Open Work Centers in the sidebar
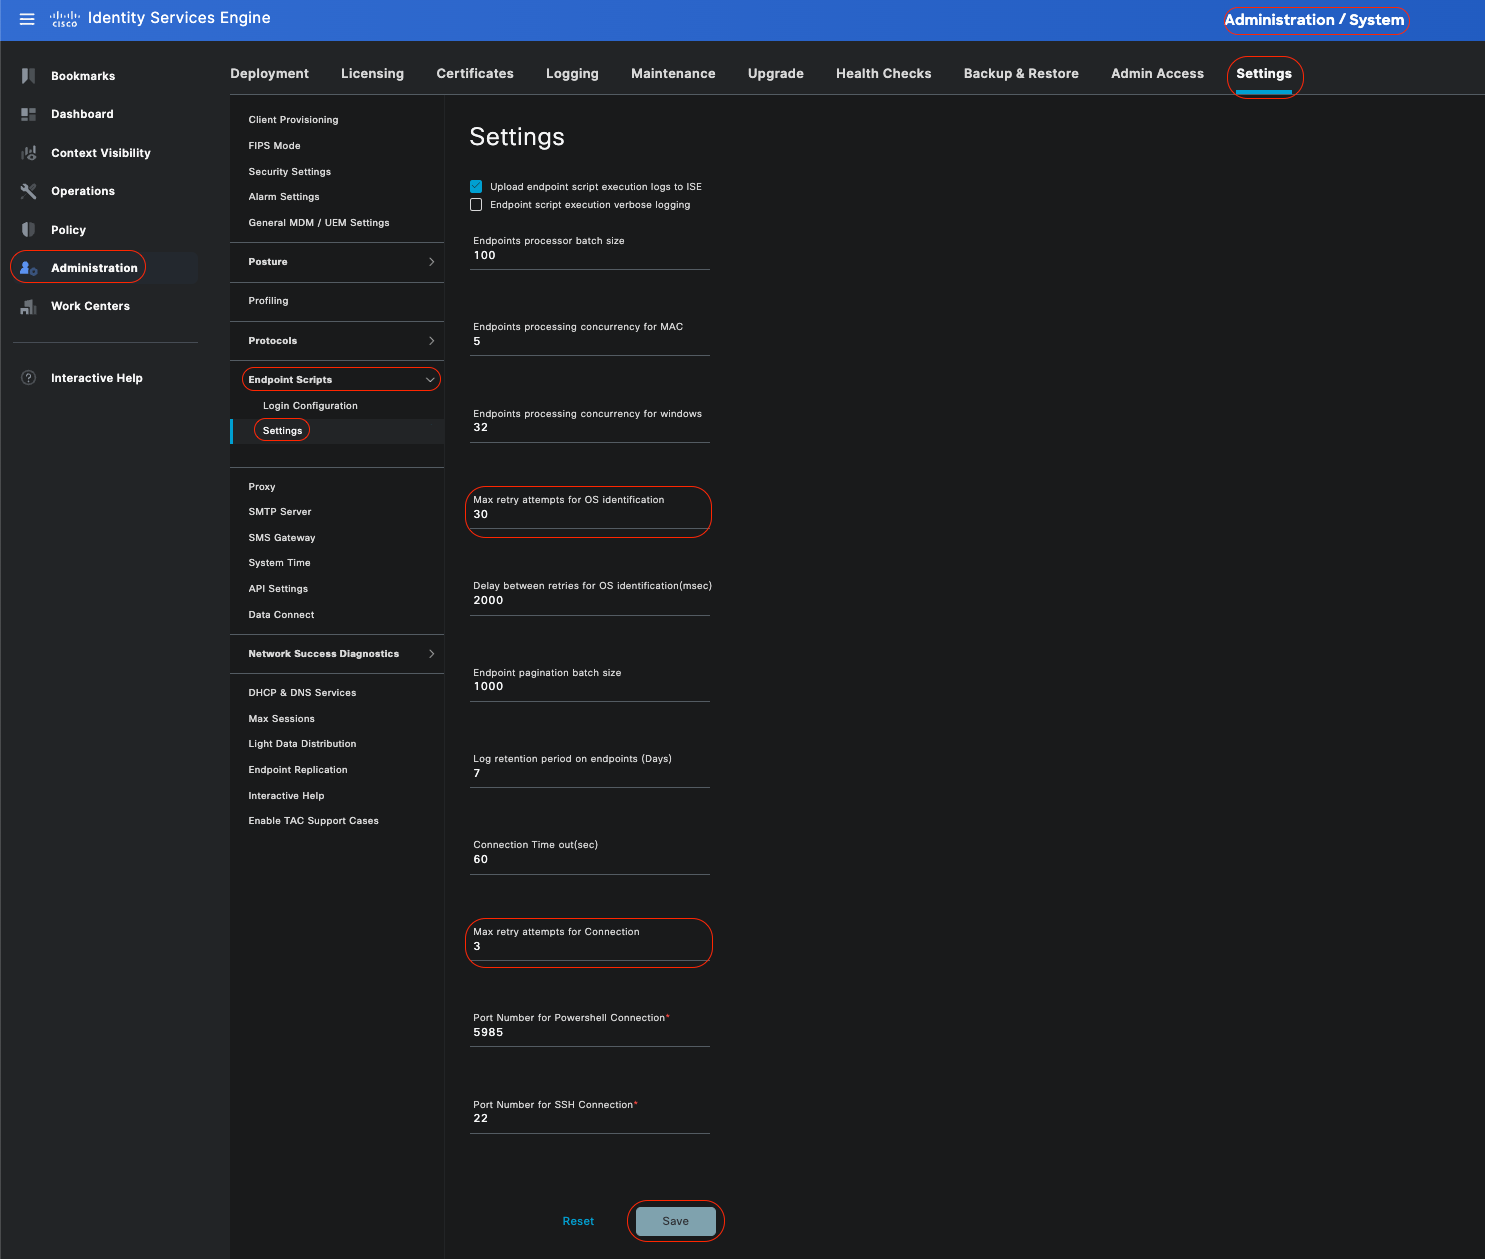The width and height of the screenshot is (1485, 1259). point(90,306)
